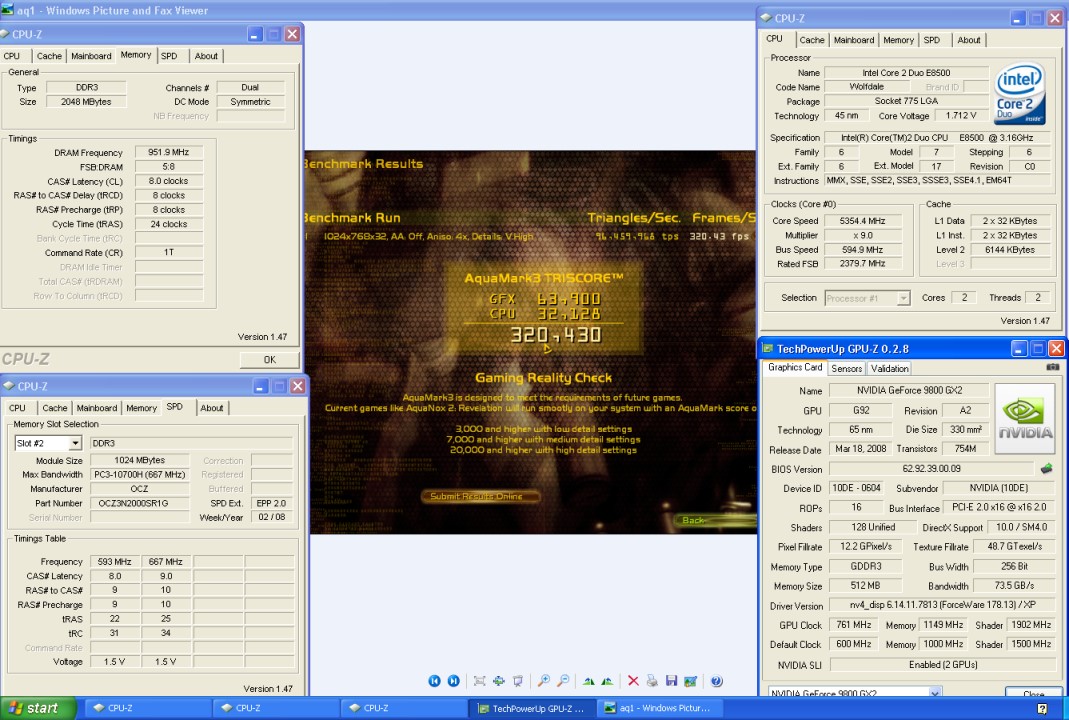1069x720 pixels.
Task: Click the SPD Ext. value EPP 2.0
Action: tap(271, 503)
